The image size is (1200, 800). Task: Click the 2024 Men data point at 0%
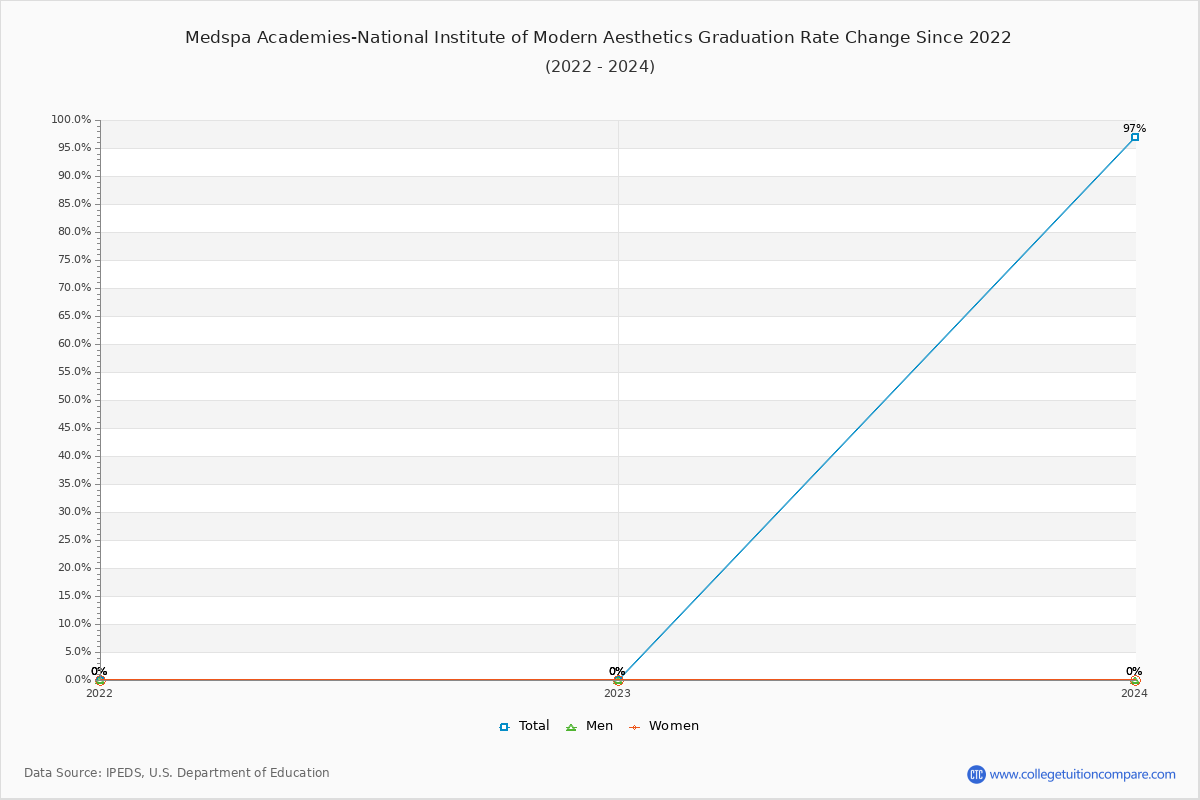click(1135, 680)
